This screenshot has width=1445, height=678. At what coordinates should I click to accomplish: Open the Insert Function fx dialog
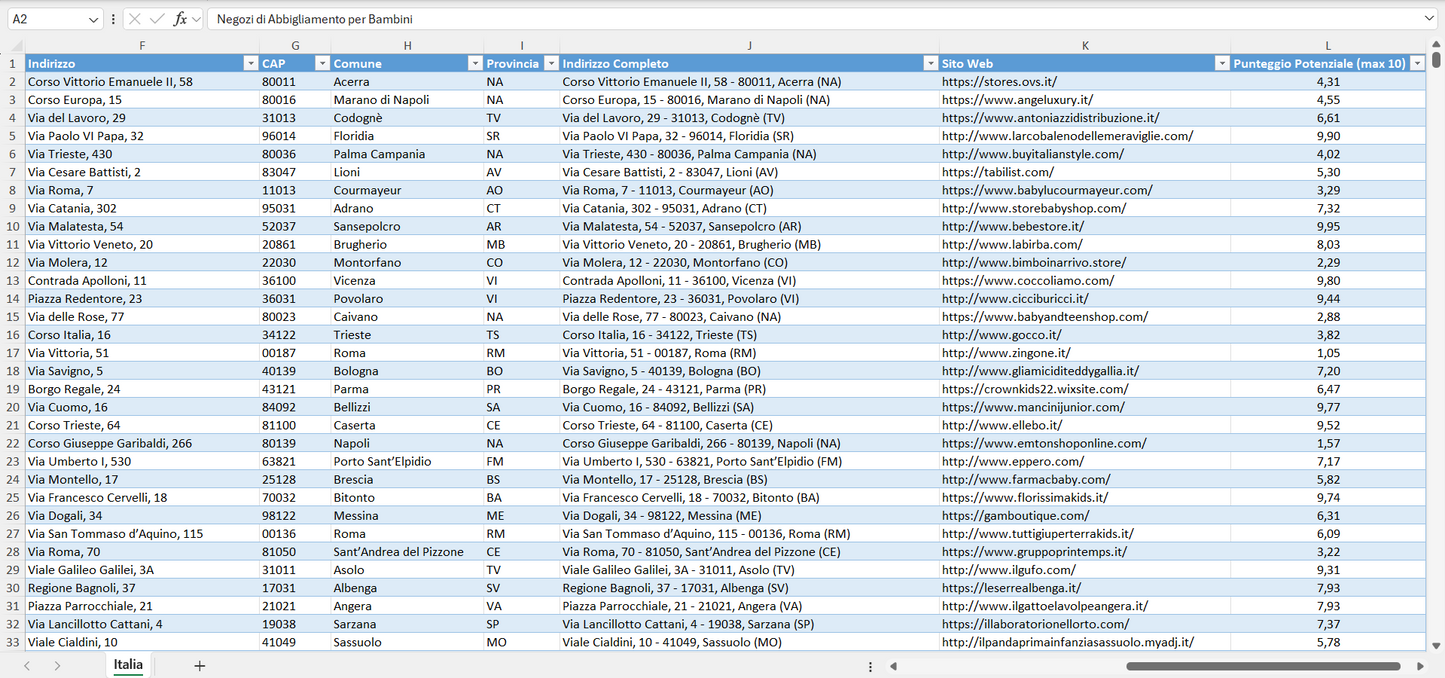pos(180,19)
